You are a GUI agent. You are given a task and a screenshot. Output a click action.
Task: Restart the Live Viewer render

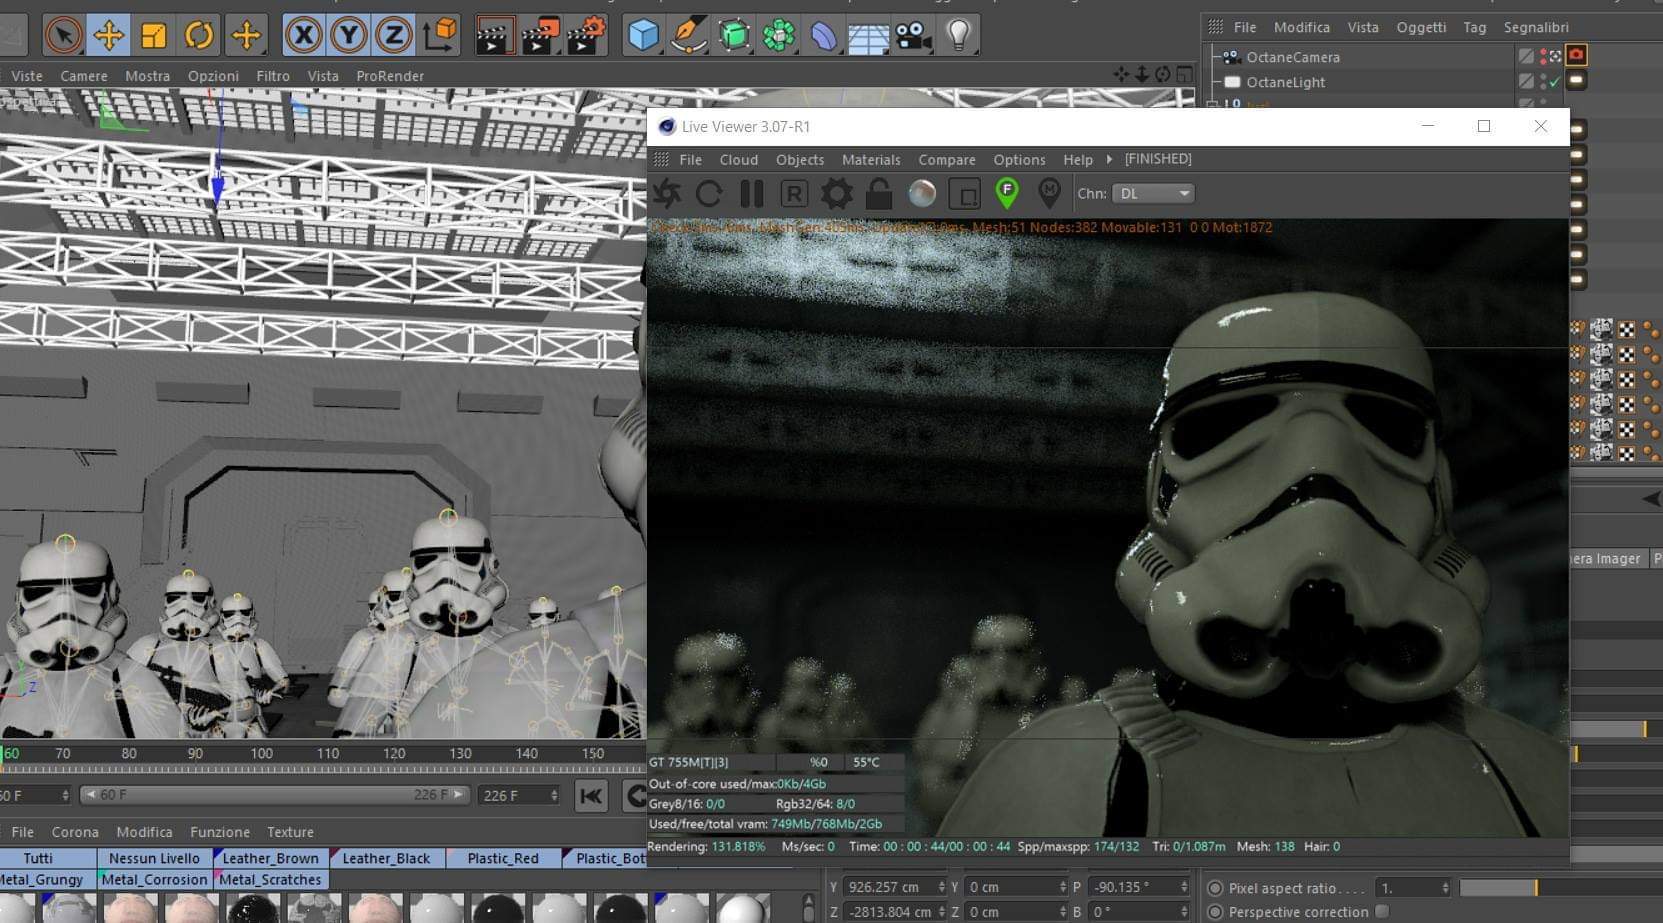709,193
